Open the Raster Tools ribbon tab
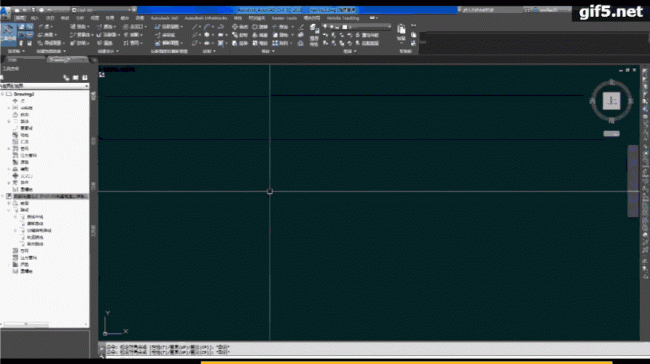Screen dimensions: 650x364 [x=284, y=18]
